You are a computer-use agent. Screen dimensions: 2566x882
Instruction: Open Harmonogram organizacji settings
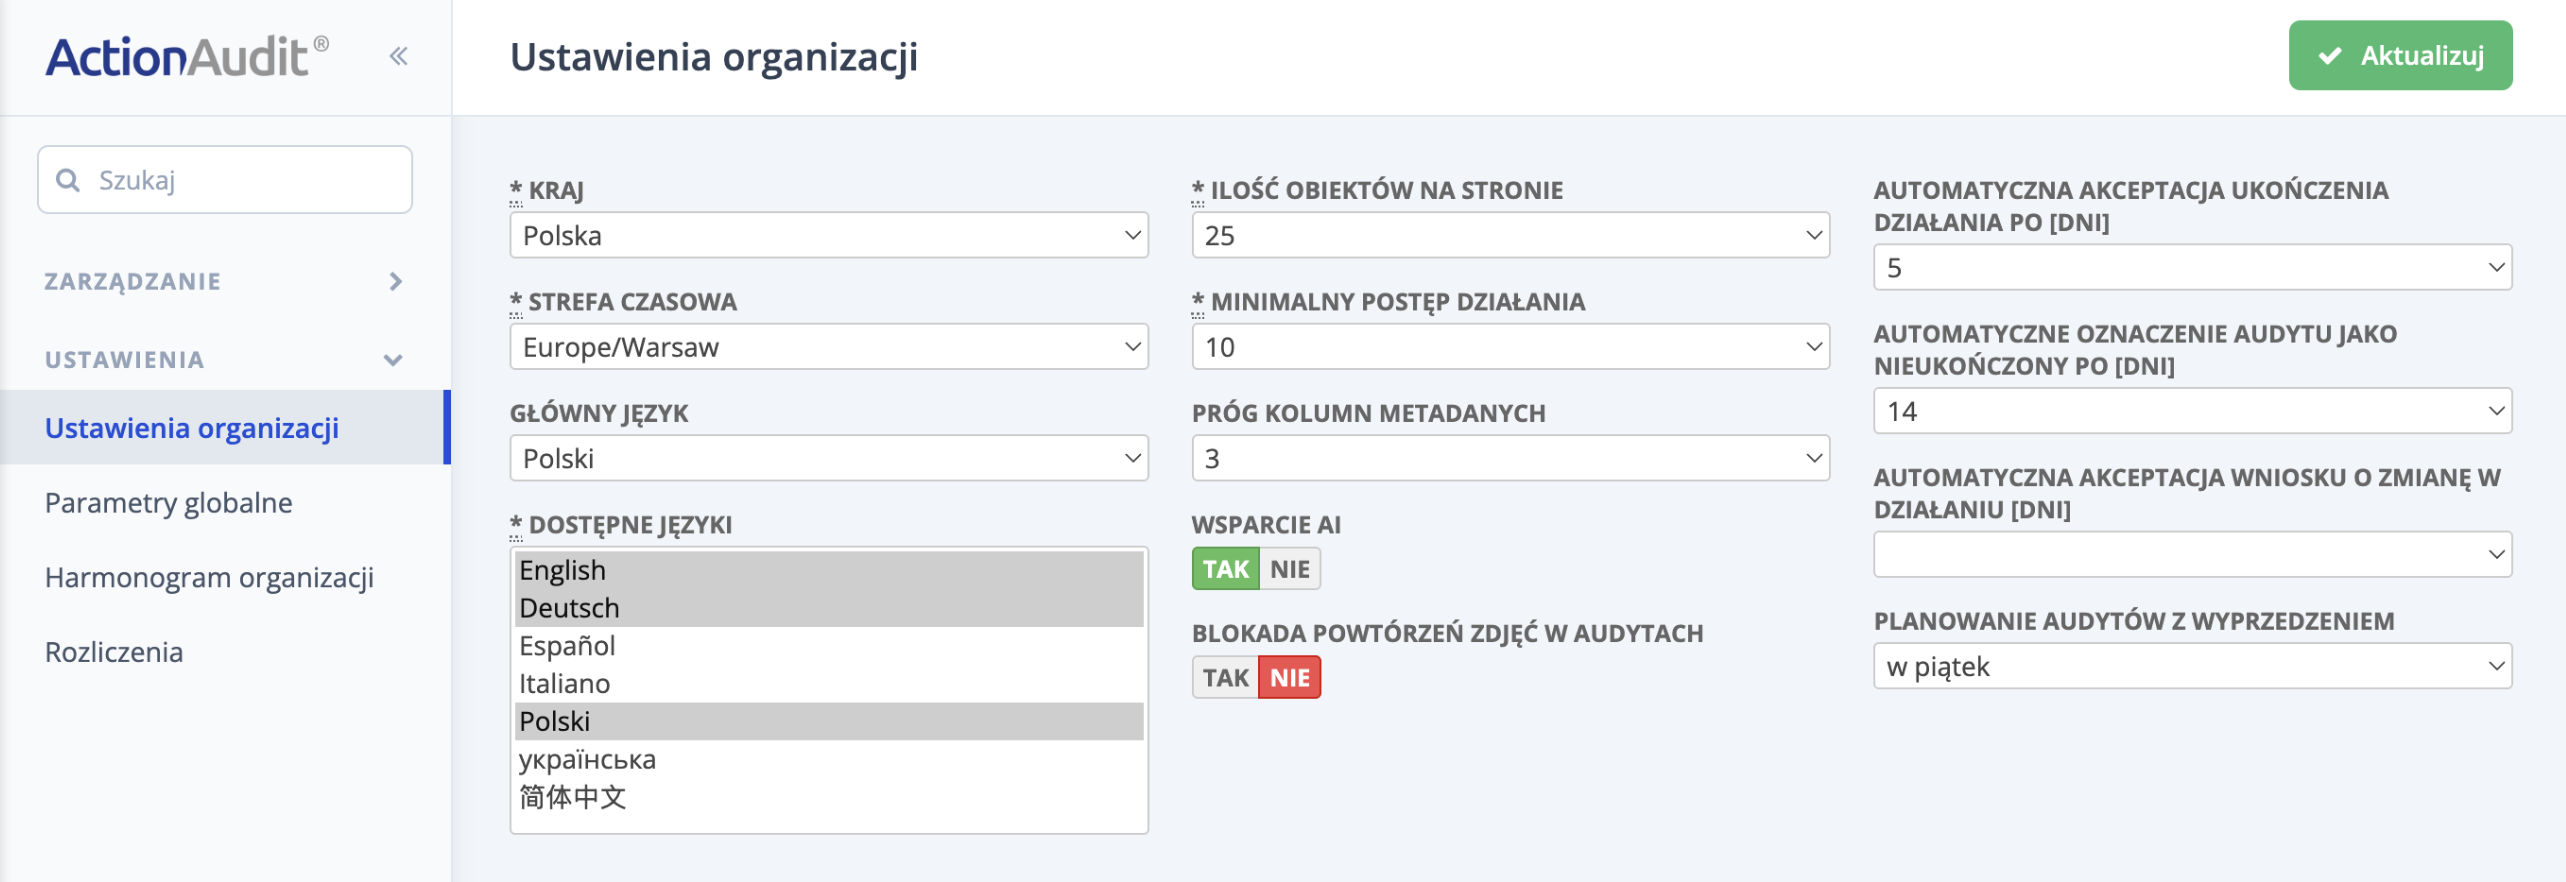click(209, 576)
